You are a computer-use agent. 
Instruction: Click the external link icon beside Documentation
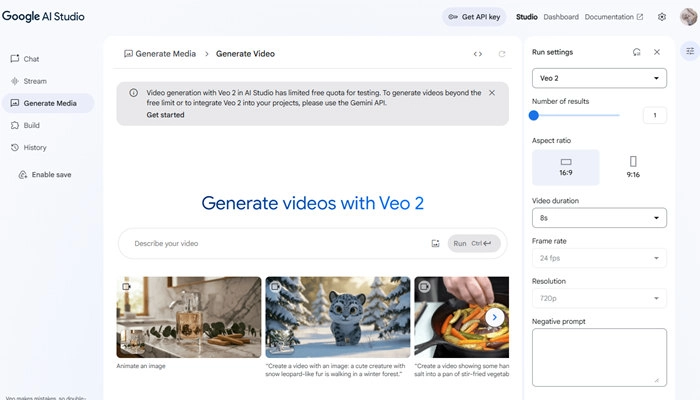[x=640, y=17]
